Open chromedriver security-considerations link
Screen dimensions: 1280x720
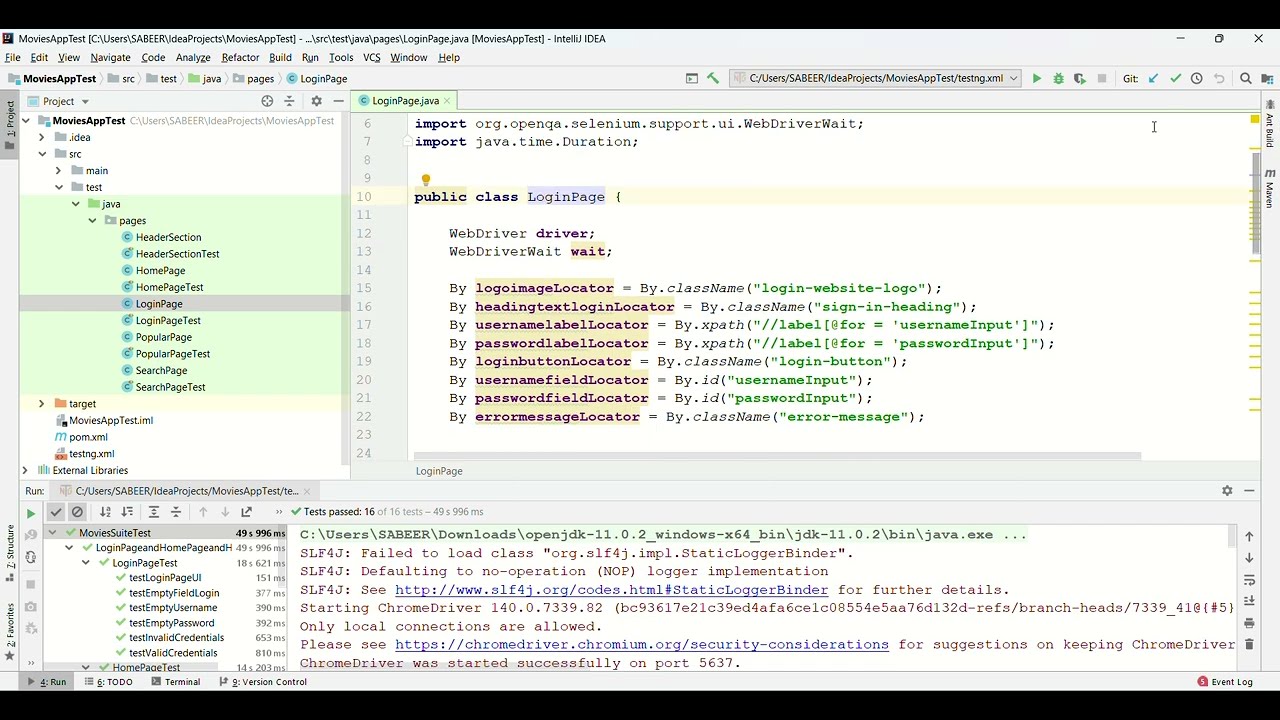tap(641, 645)
